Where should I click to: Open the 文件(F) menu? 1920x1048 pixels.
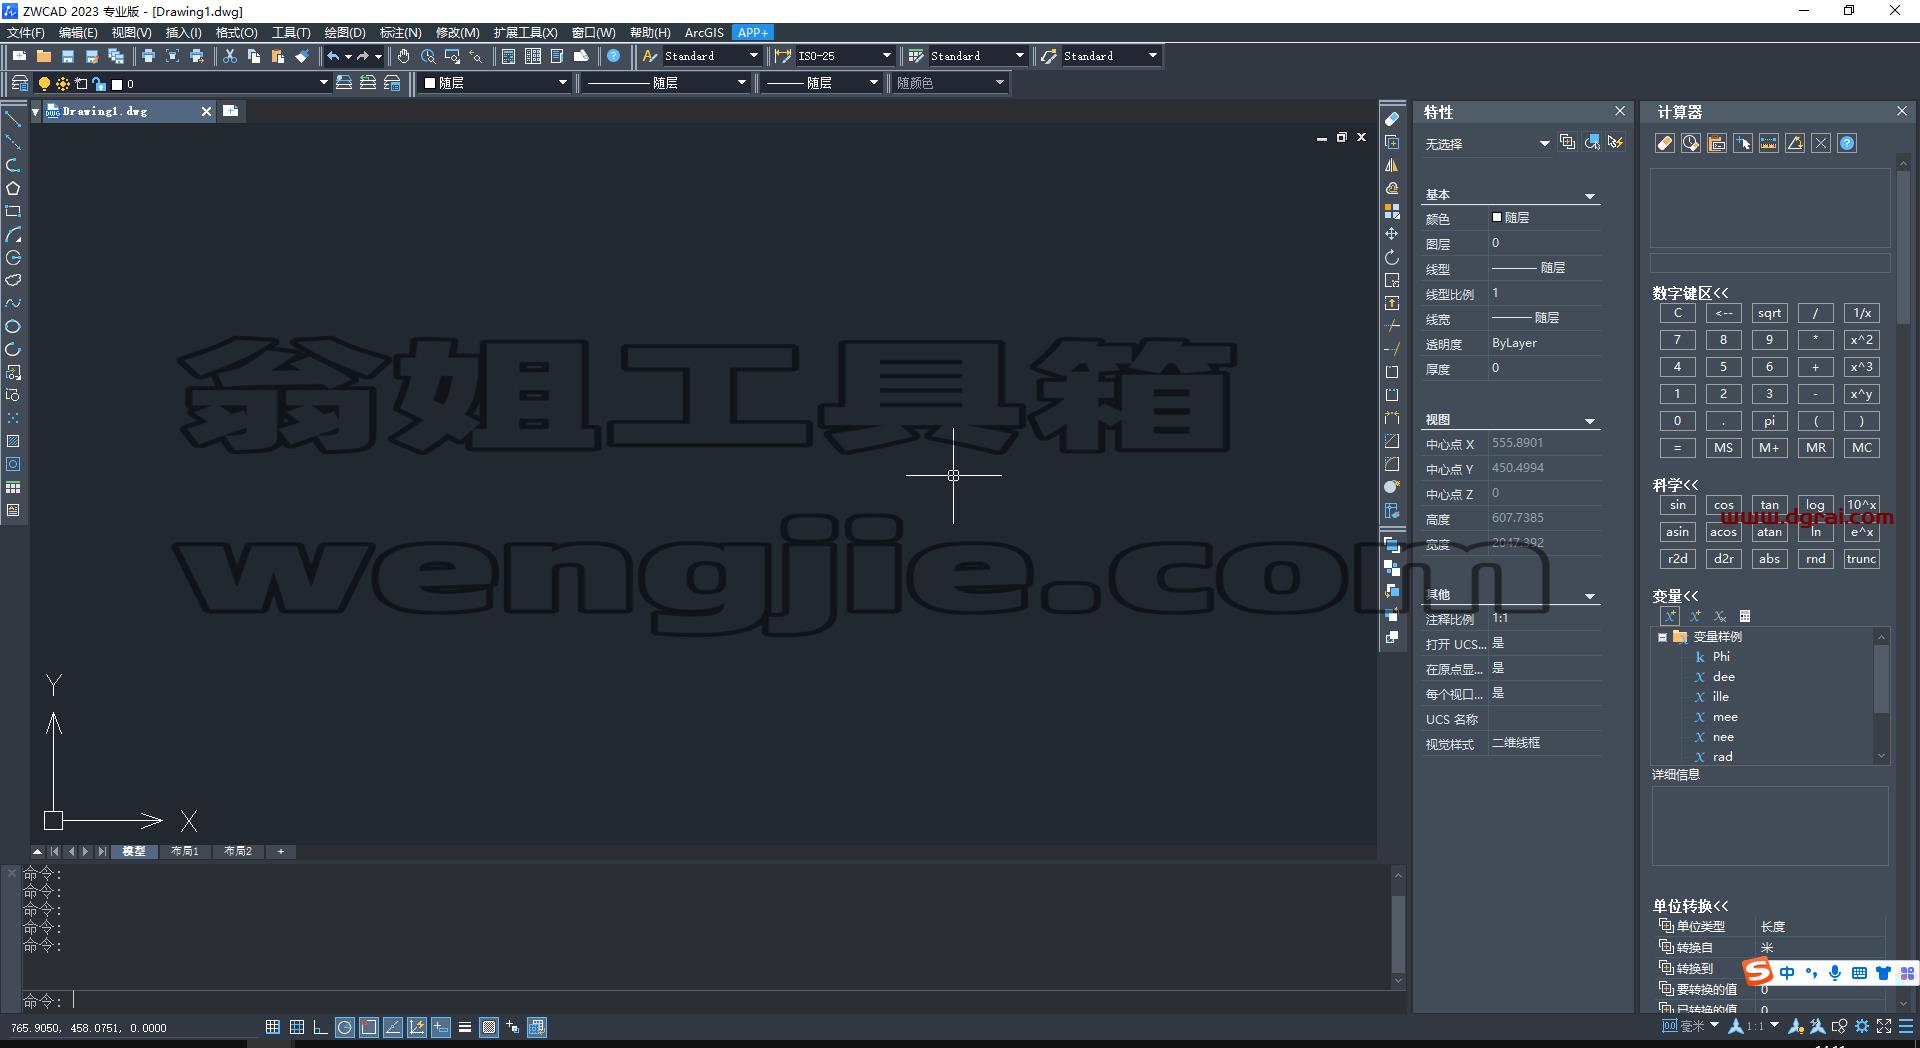26,33
